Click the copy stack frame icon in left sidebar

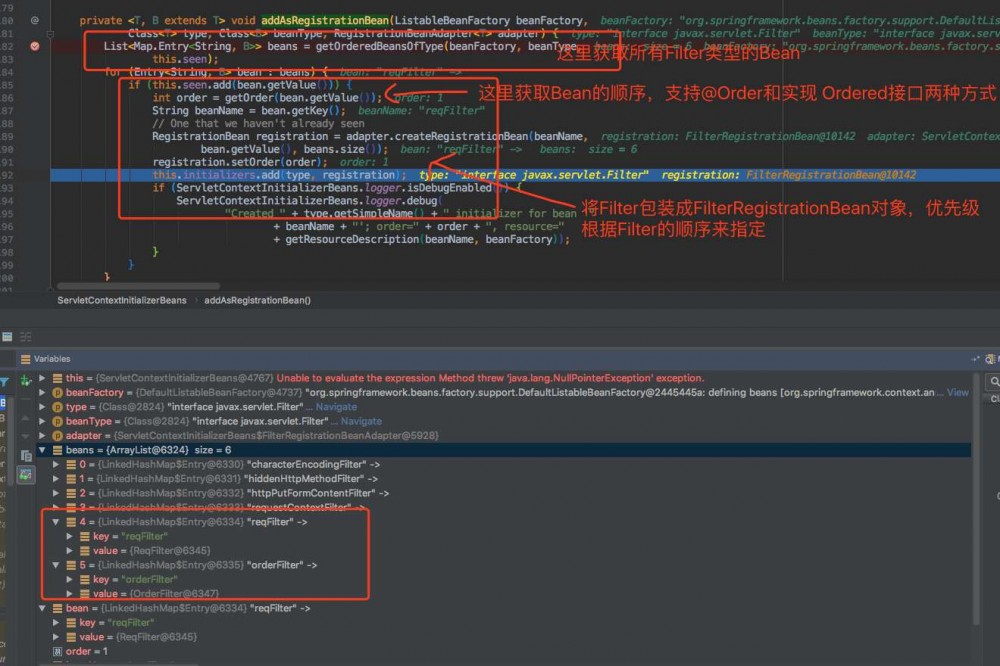point(24,454)
